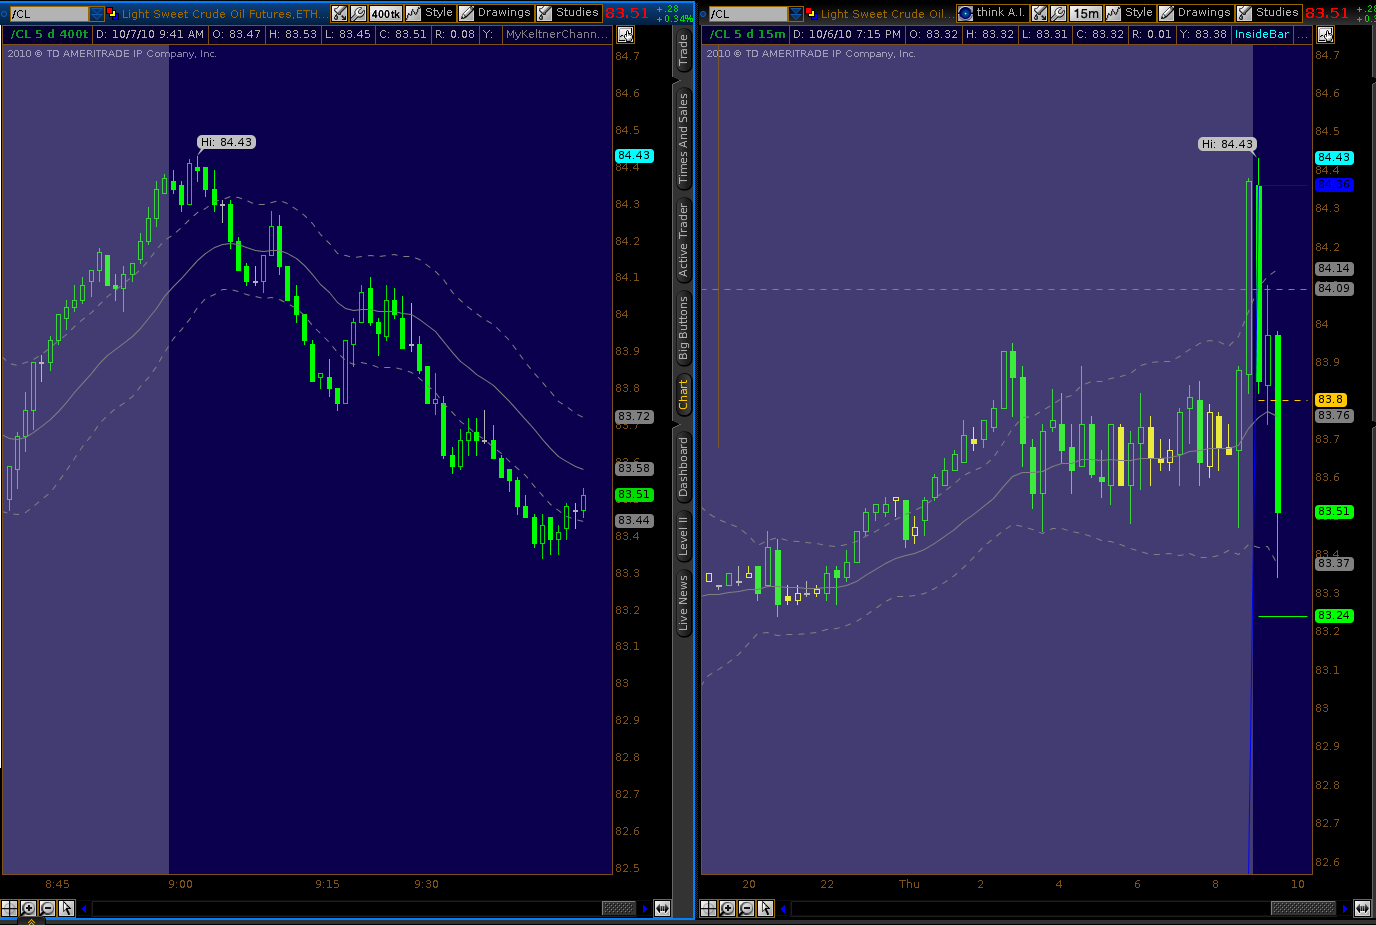Image resolution: width=1376 pixels, height=925 pixels.
Task: Zoom in using plus icon below right chart
Action: tap(727, 908)
